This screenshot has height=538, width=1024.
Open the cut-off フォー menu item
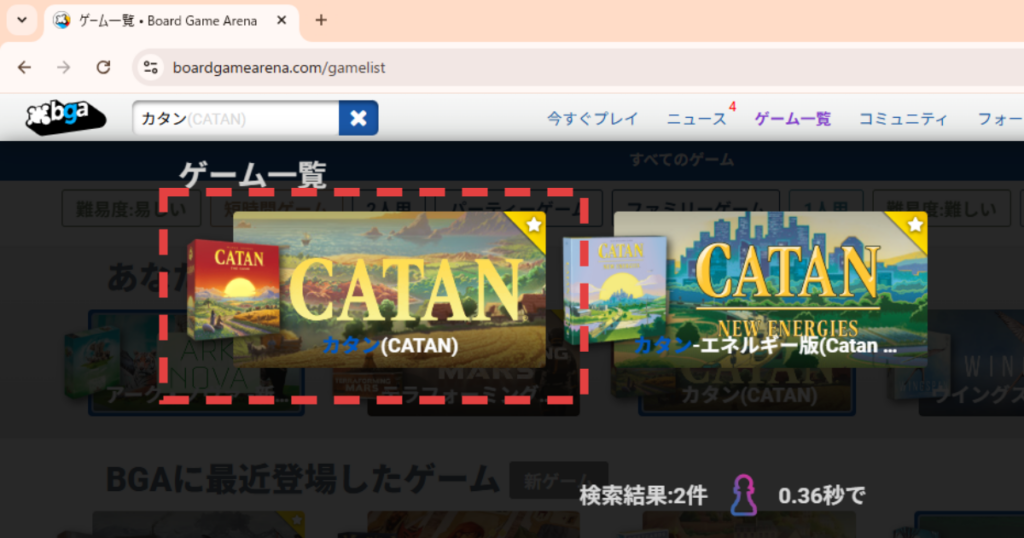[1000, 119]
